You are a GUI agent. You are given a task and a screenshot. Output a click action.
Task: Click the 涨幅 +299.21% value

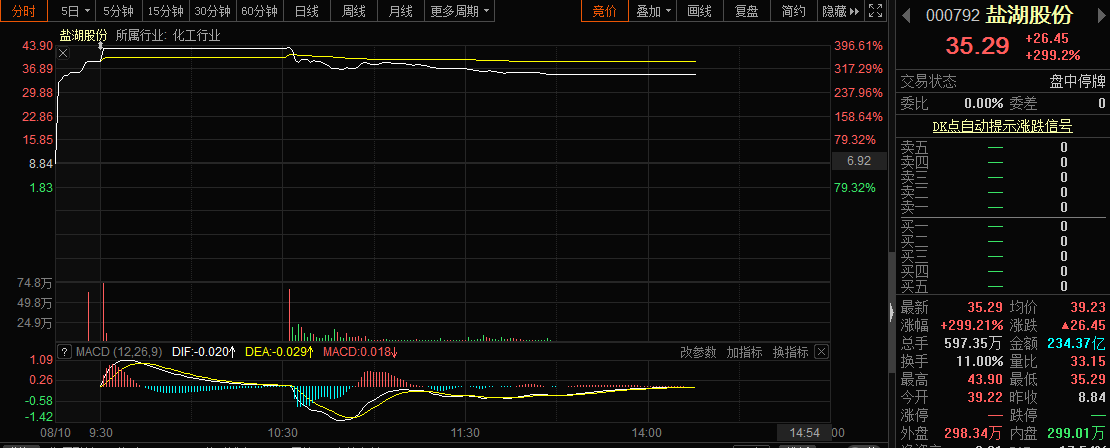point(971,326)
